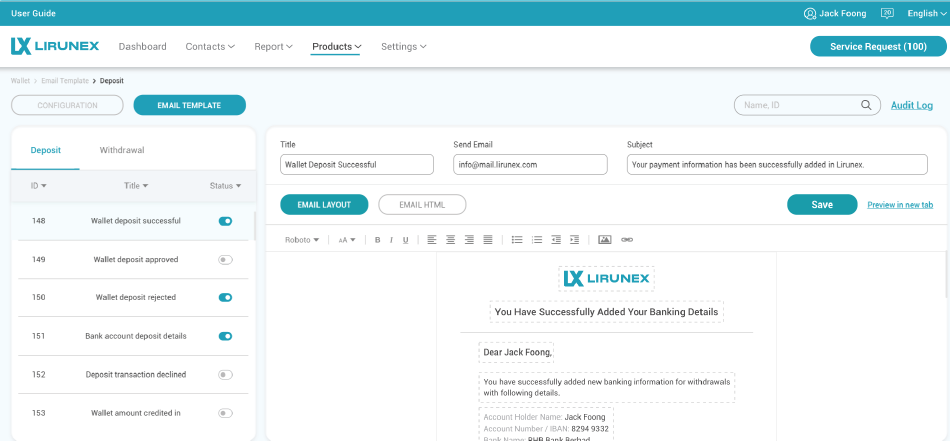Select the Email Template tab
This screenshot has height=441, width=950.
[x=190, y=105]
